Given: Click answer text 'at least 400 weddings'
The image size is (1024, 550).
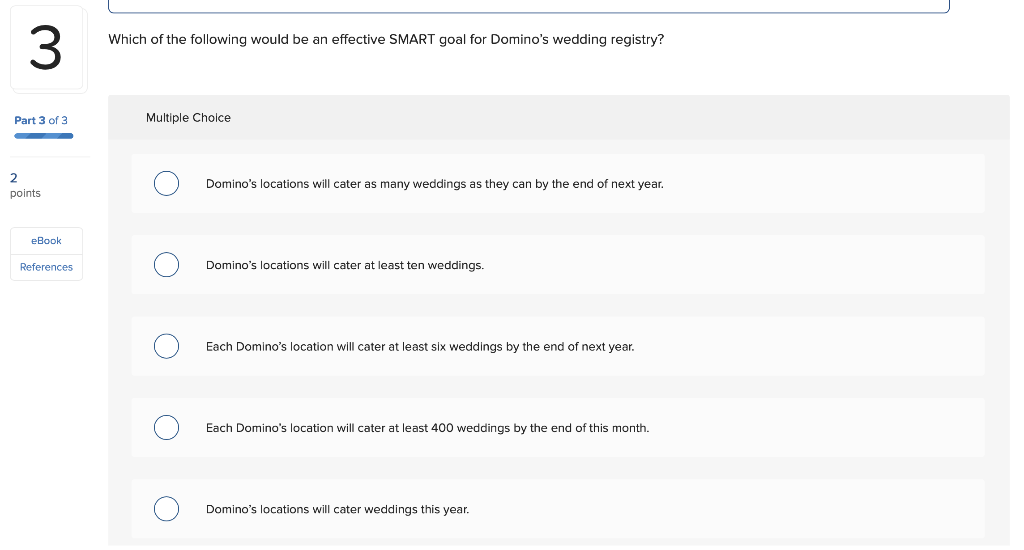Looking at the screenshot, I should point(449,428).
